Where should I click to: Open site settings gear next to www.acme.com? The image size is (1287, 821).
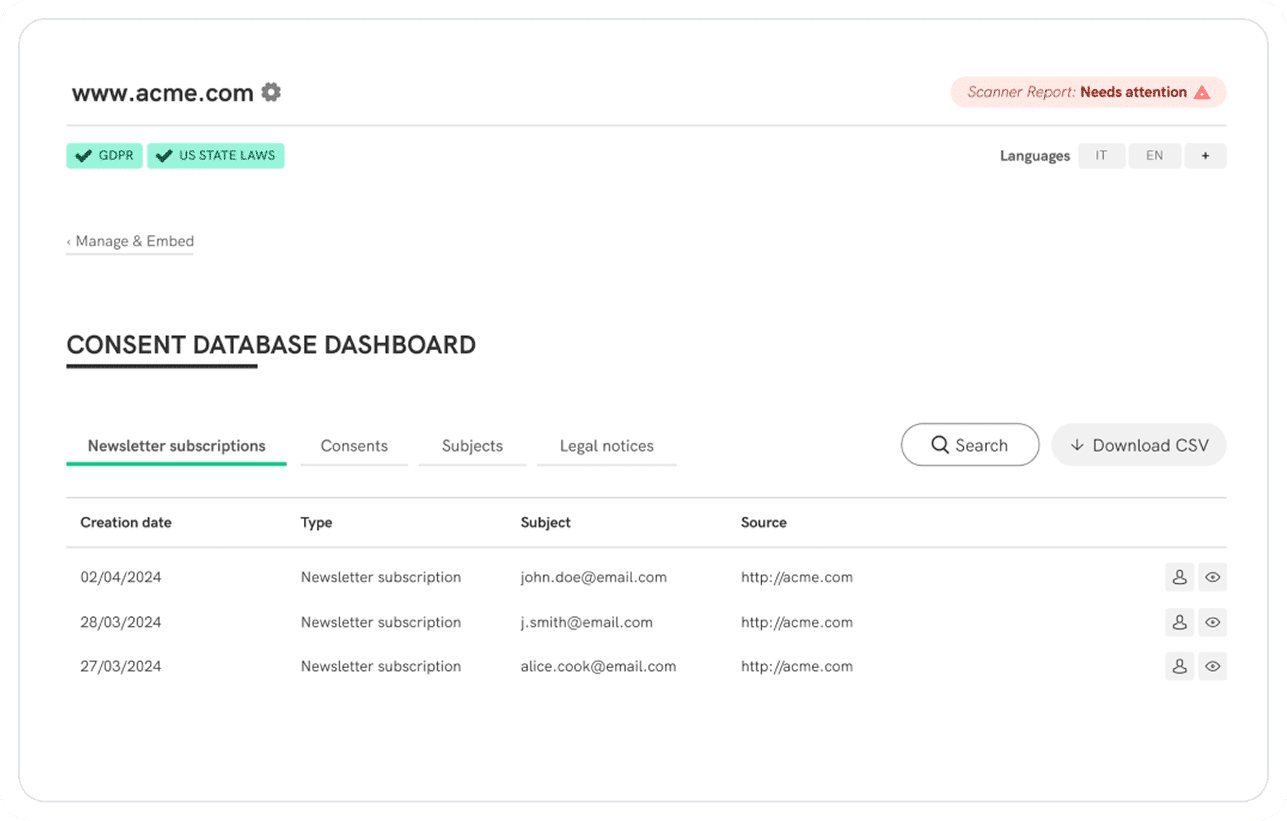tap(271, 92)
